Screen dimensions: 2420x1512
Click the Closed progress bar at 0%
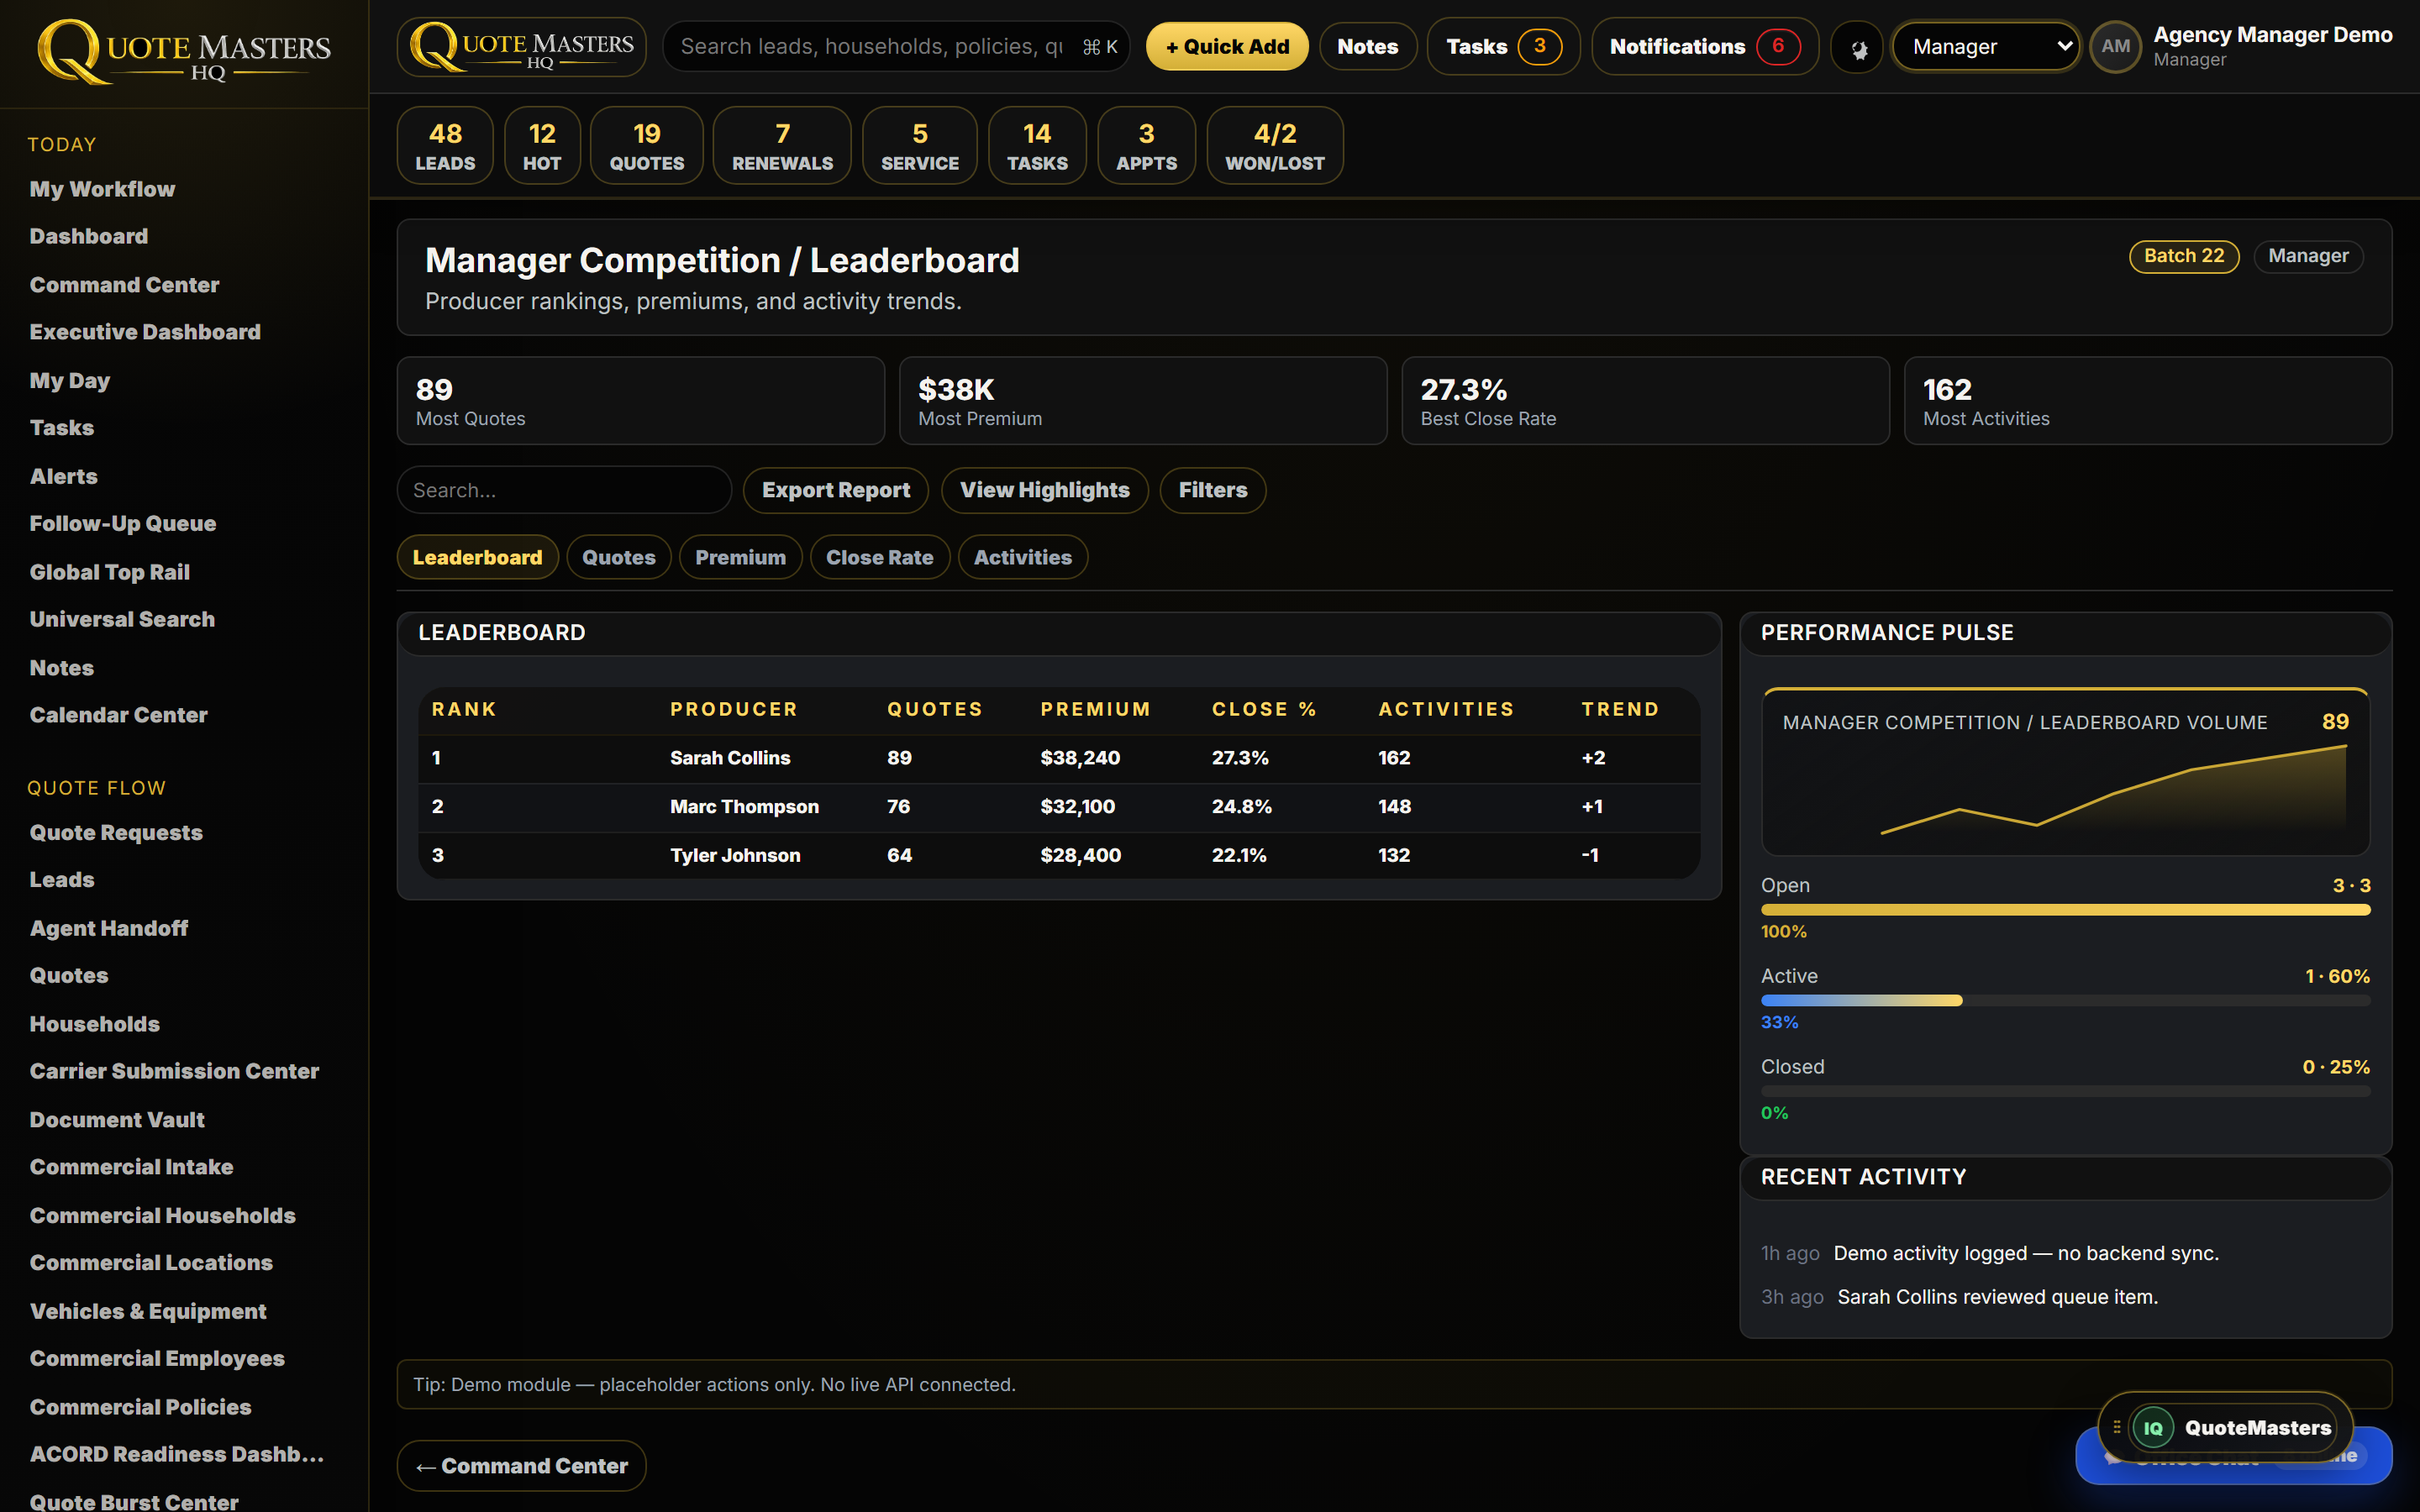coord(2065,1091)
